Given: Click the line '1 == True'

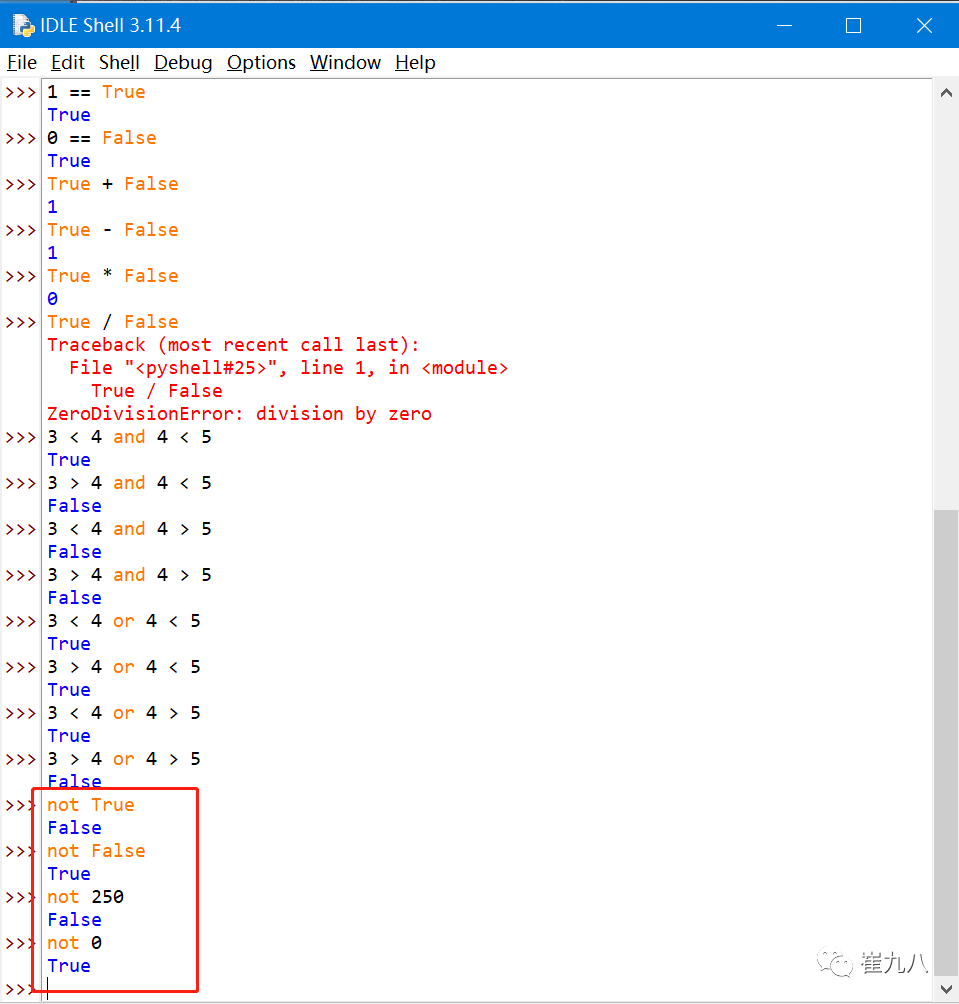Looking at the screenshot, I should tap(96, 92).
